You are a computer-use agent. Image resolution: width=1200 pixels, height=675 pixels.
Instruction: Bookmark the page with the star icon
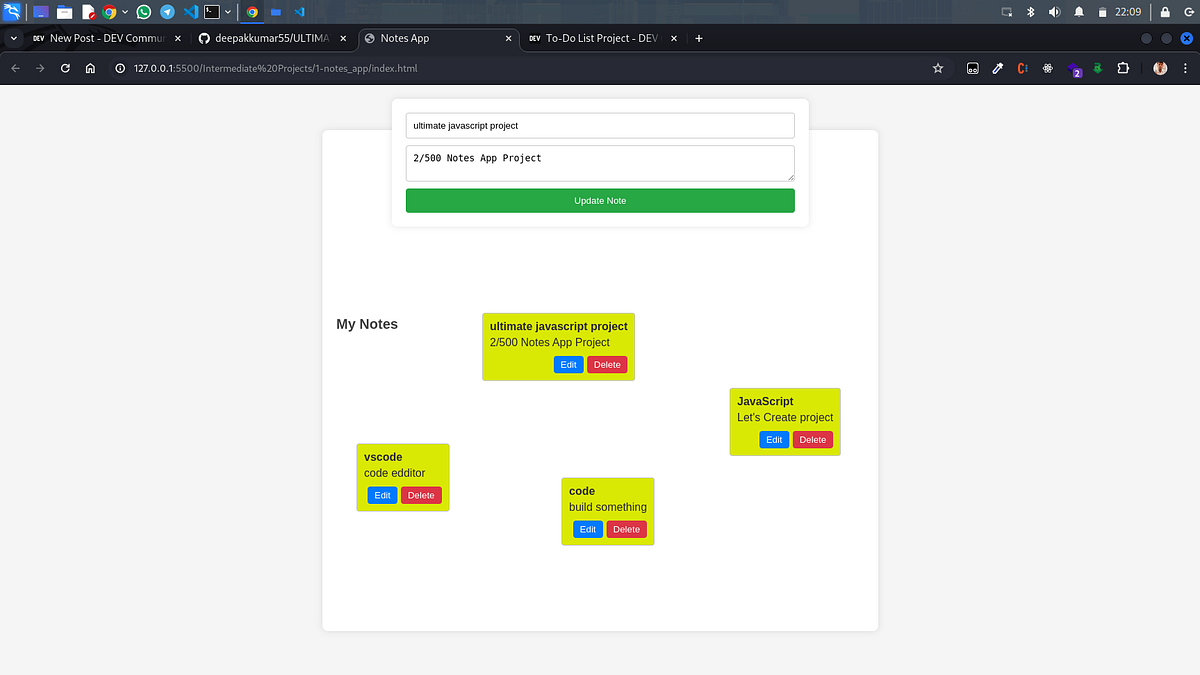click(x=937, y=68)
